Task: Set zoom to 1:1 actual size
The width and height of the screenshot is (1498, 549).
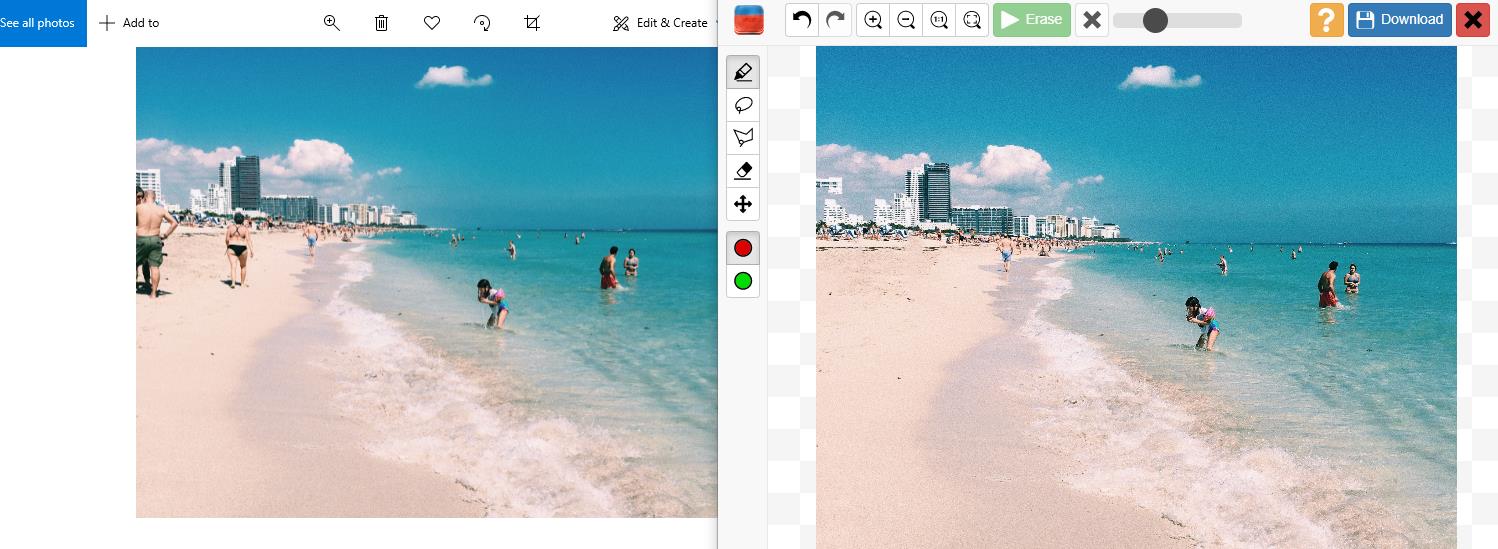Action: pos(939,20)
